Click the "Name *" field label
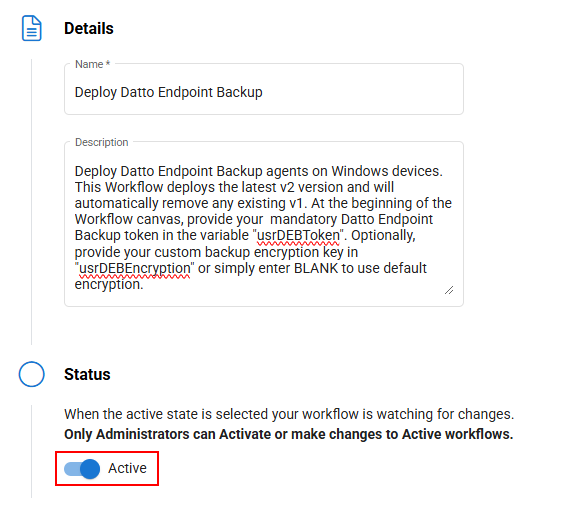Image resolution: width=575 pixels, height=509 pixels. [92, 64]
